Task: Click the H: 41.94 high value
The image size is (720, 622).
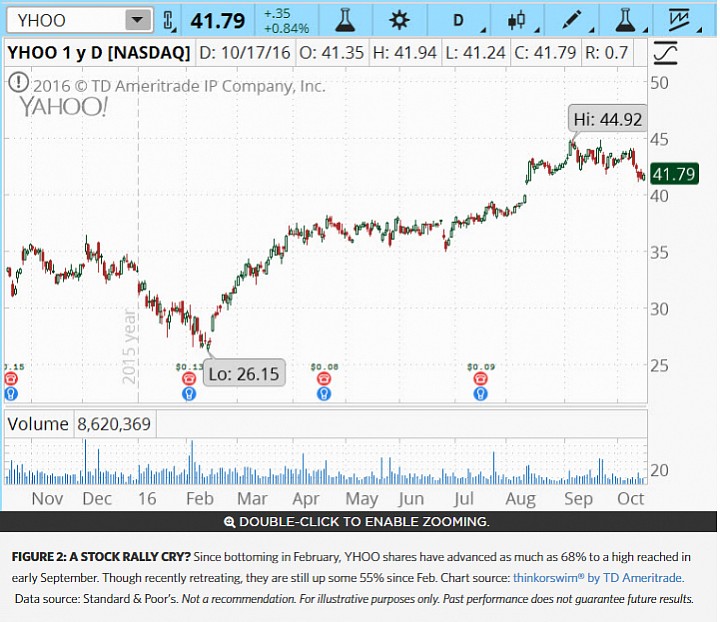Action: coord(405,53)
